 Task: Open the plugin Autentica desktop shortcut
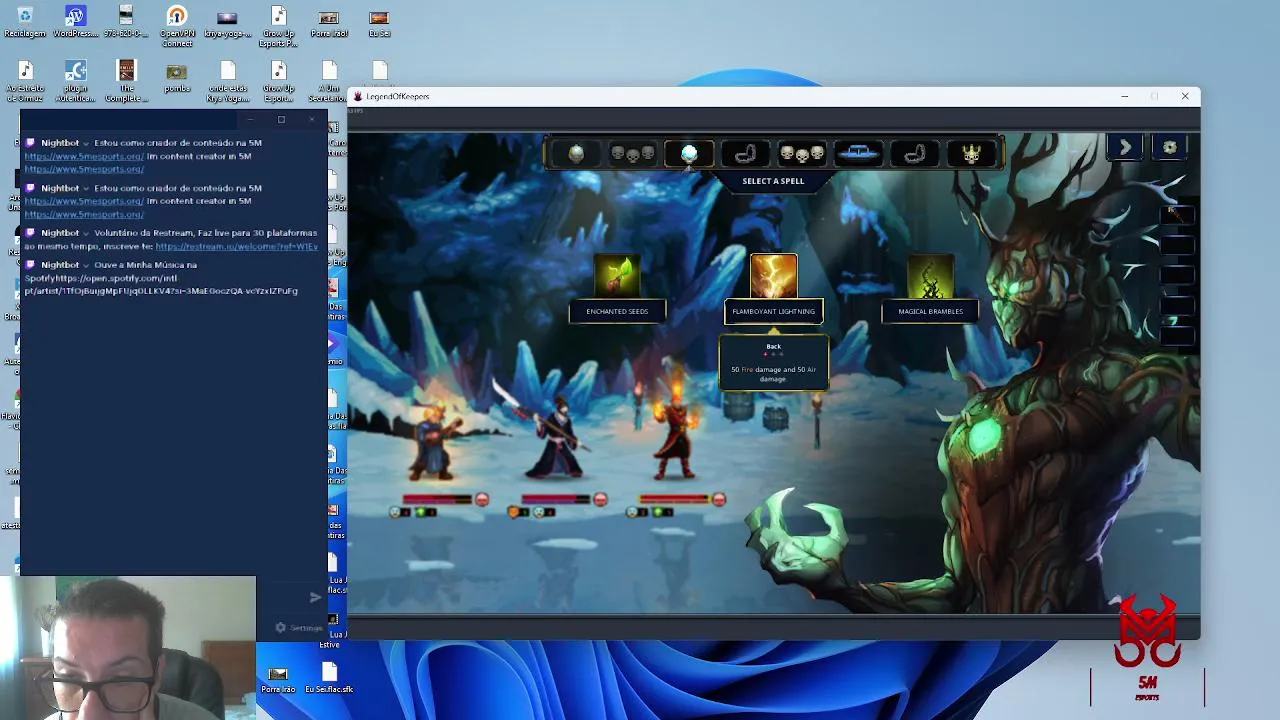[75, 81]
